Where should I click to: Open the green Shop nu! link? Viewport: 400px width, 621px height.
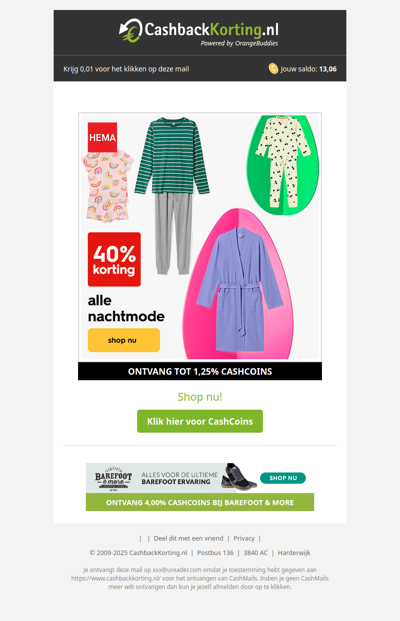coord(200,397)
